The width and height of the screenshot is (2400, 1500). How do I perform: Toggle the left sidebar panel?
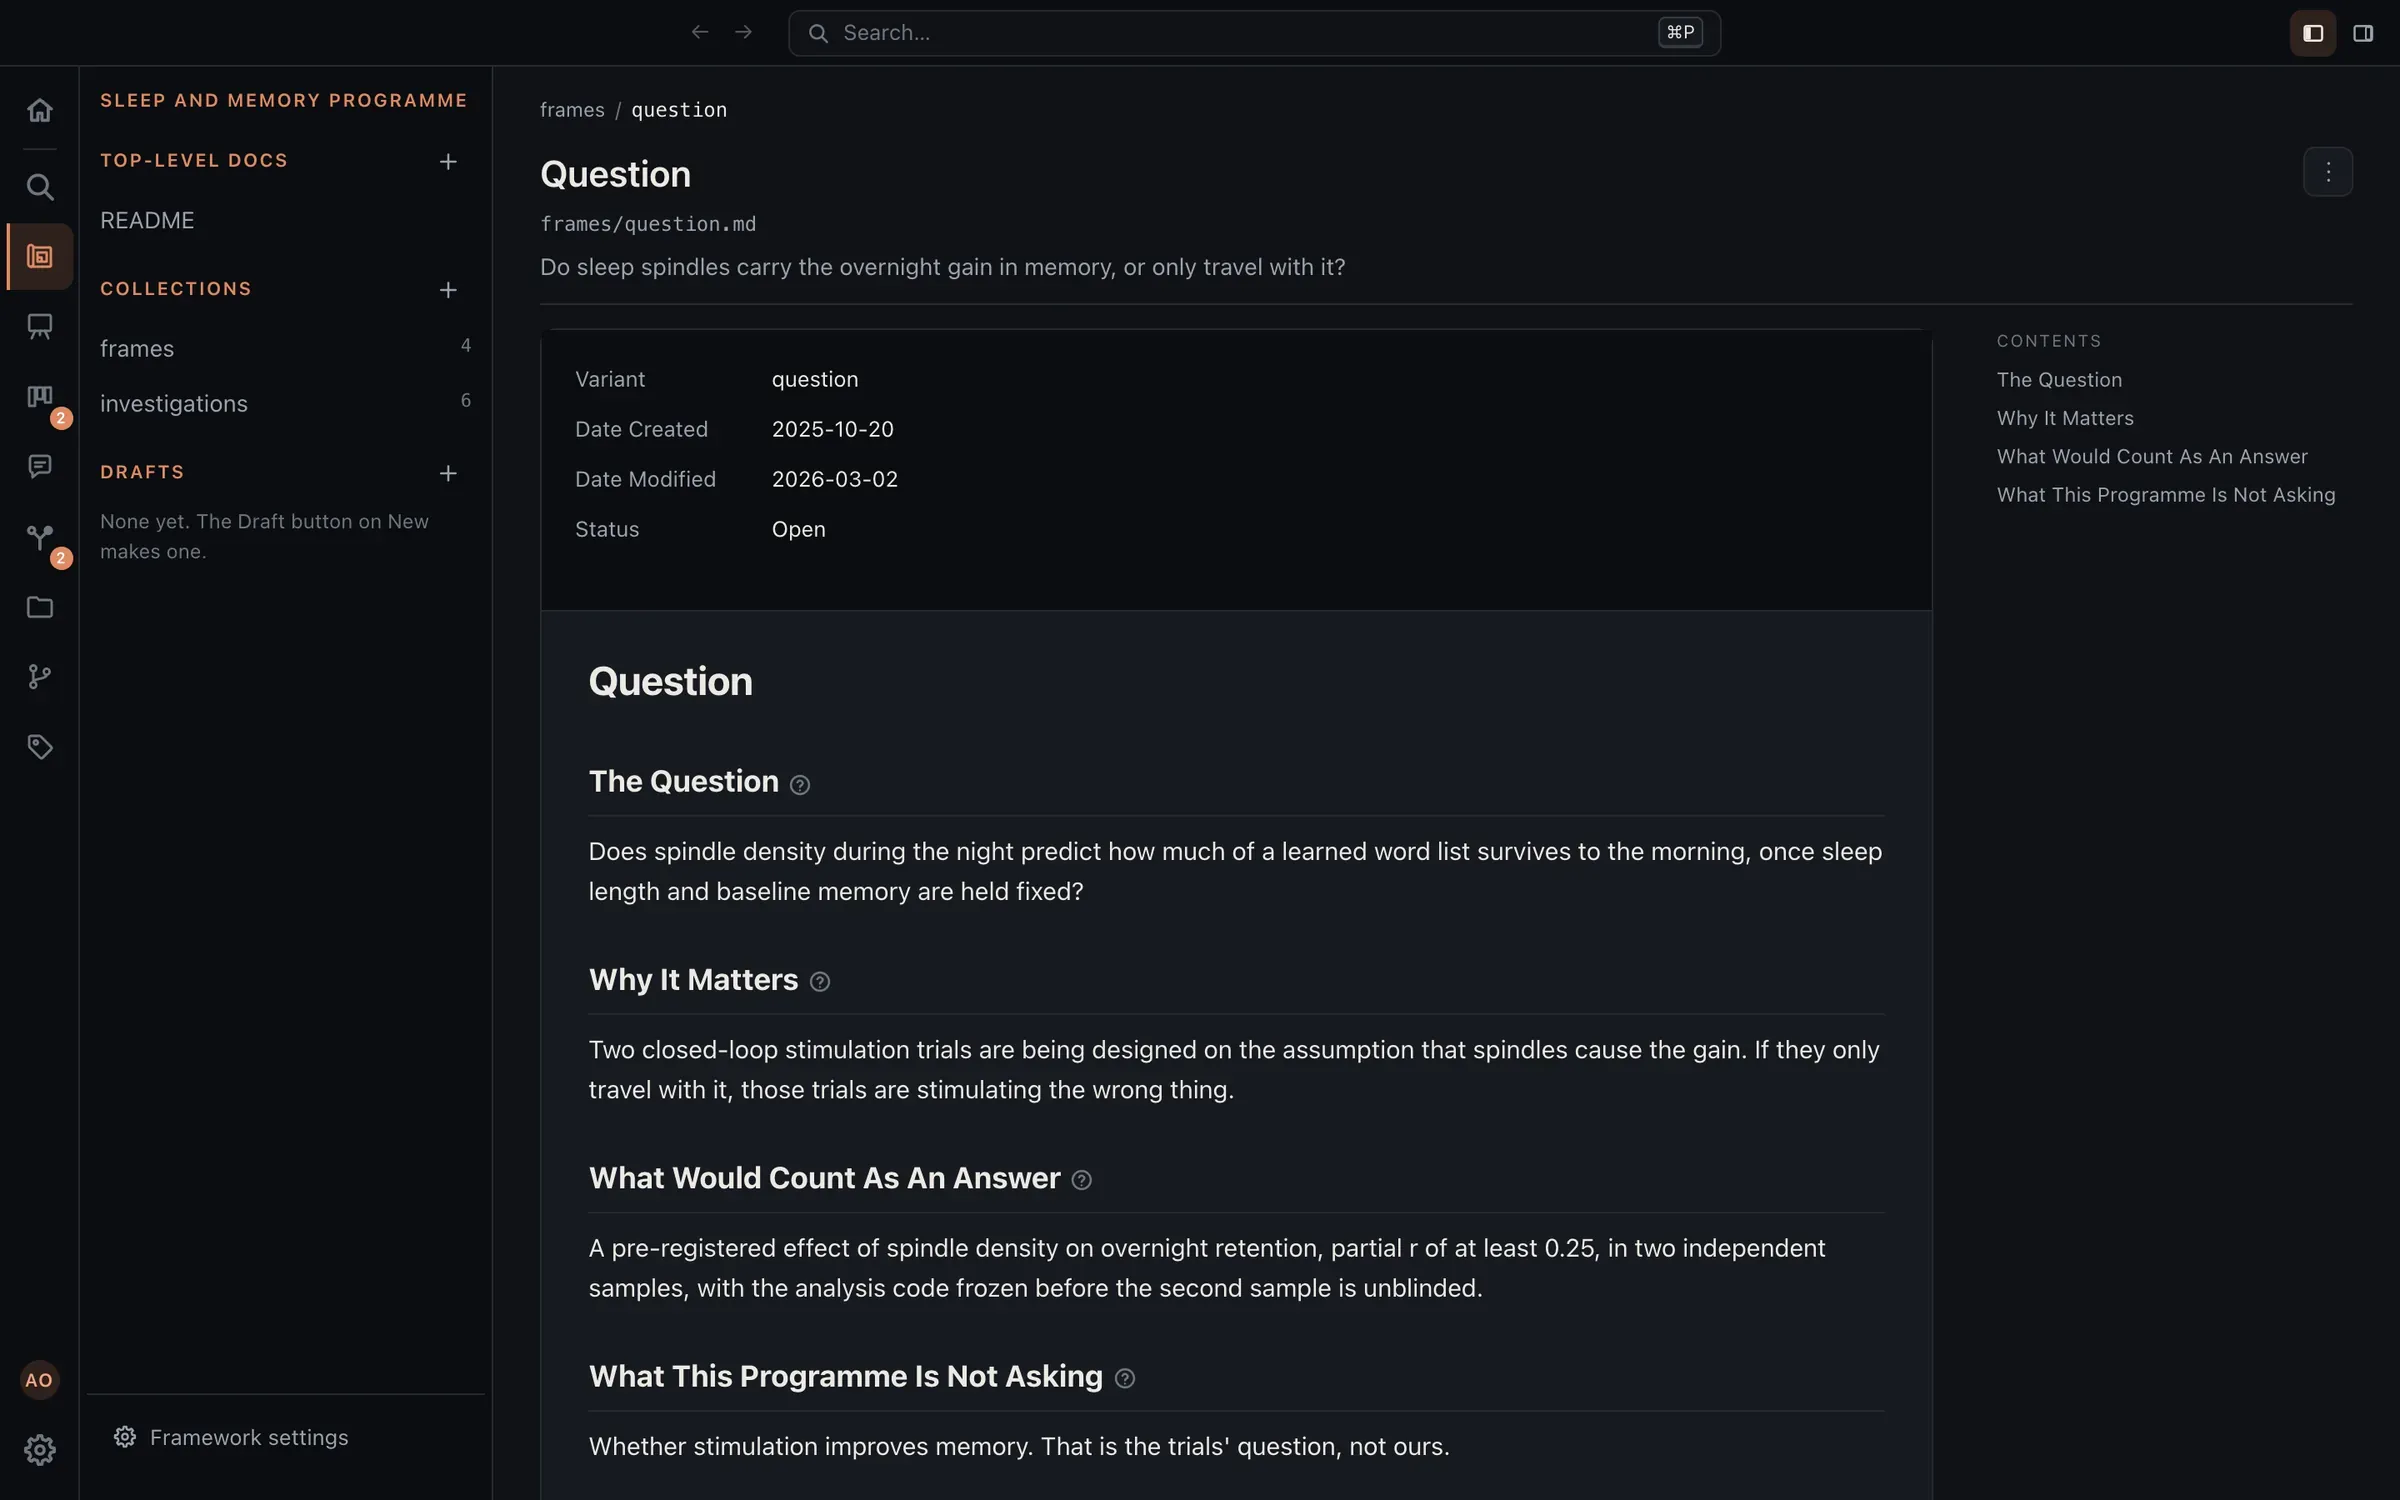[2313, 33]
